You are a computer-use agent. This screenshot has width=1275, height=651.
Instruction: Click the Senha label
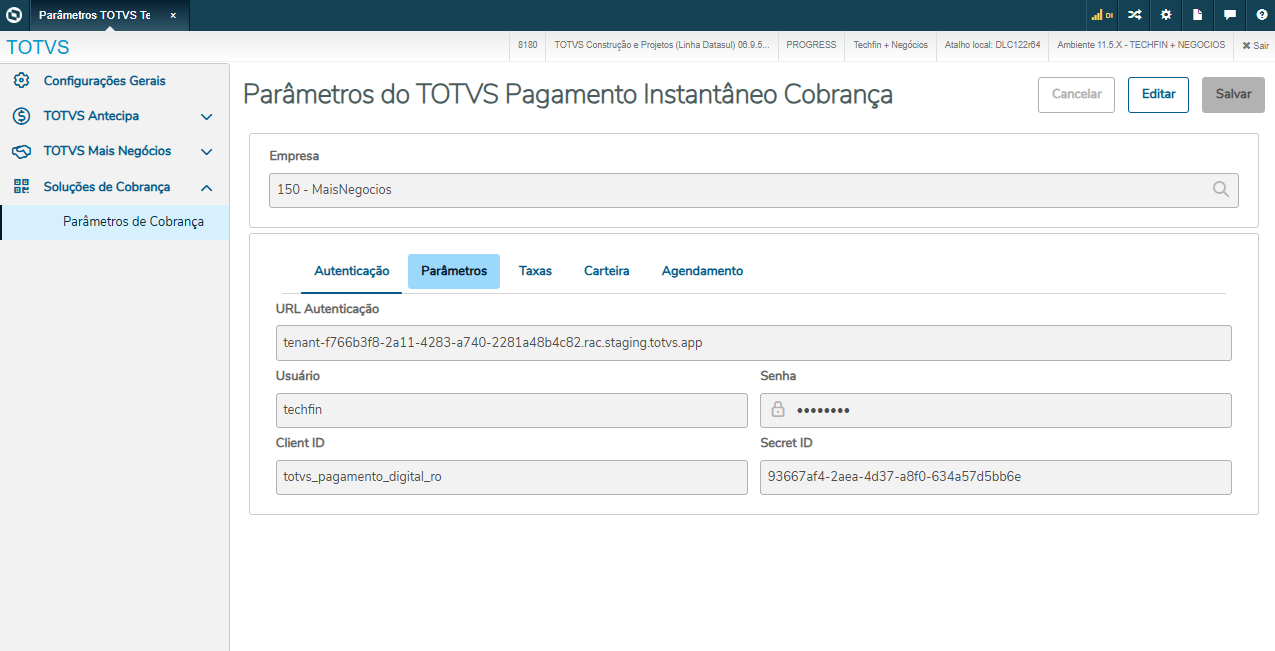click(x=778, y=376)
